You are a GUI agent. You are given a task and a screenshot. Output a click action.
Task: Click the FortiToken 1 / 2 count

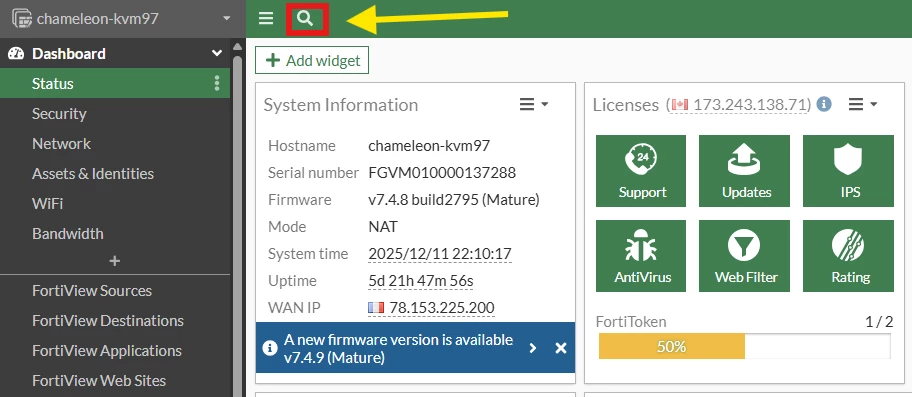(879, 321)
